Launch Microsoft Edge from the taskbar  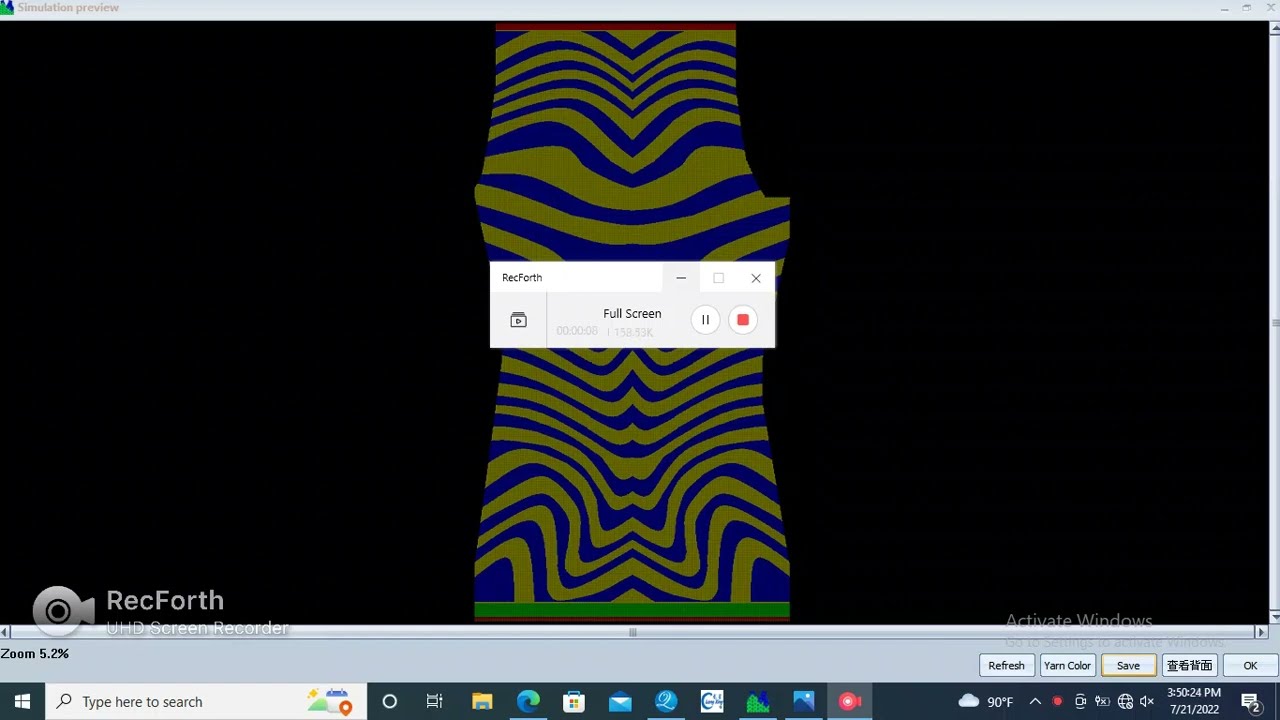(x=528, y=702)
